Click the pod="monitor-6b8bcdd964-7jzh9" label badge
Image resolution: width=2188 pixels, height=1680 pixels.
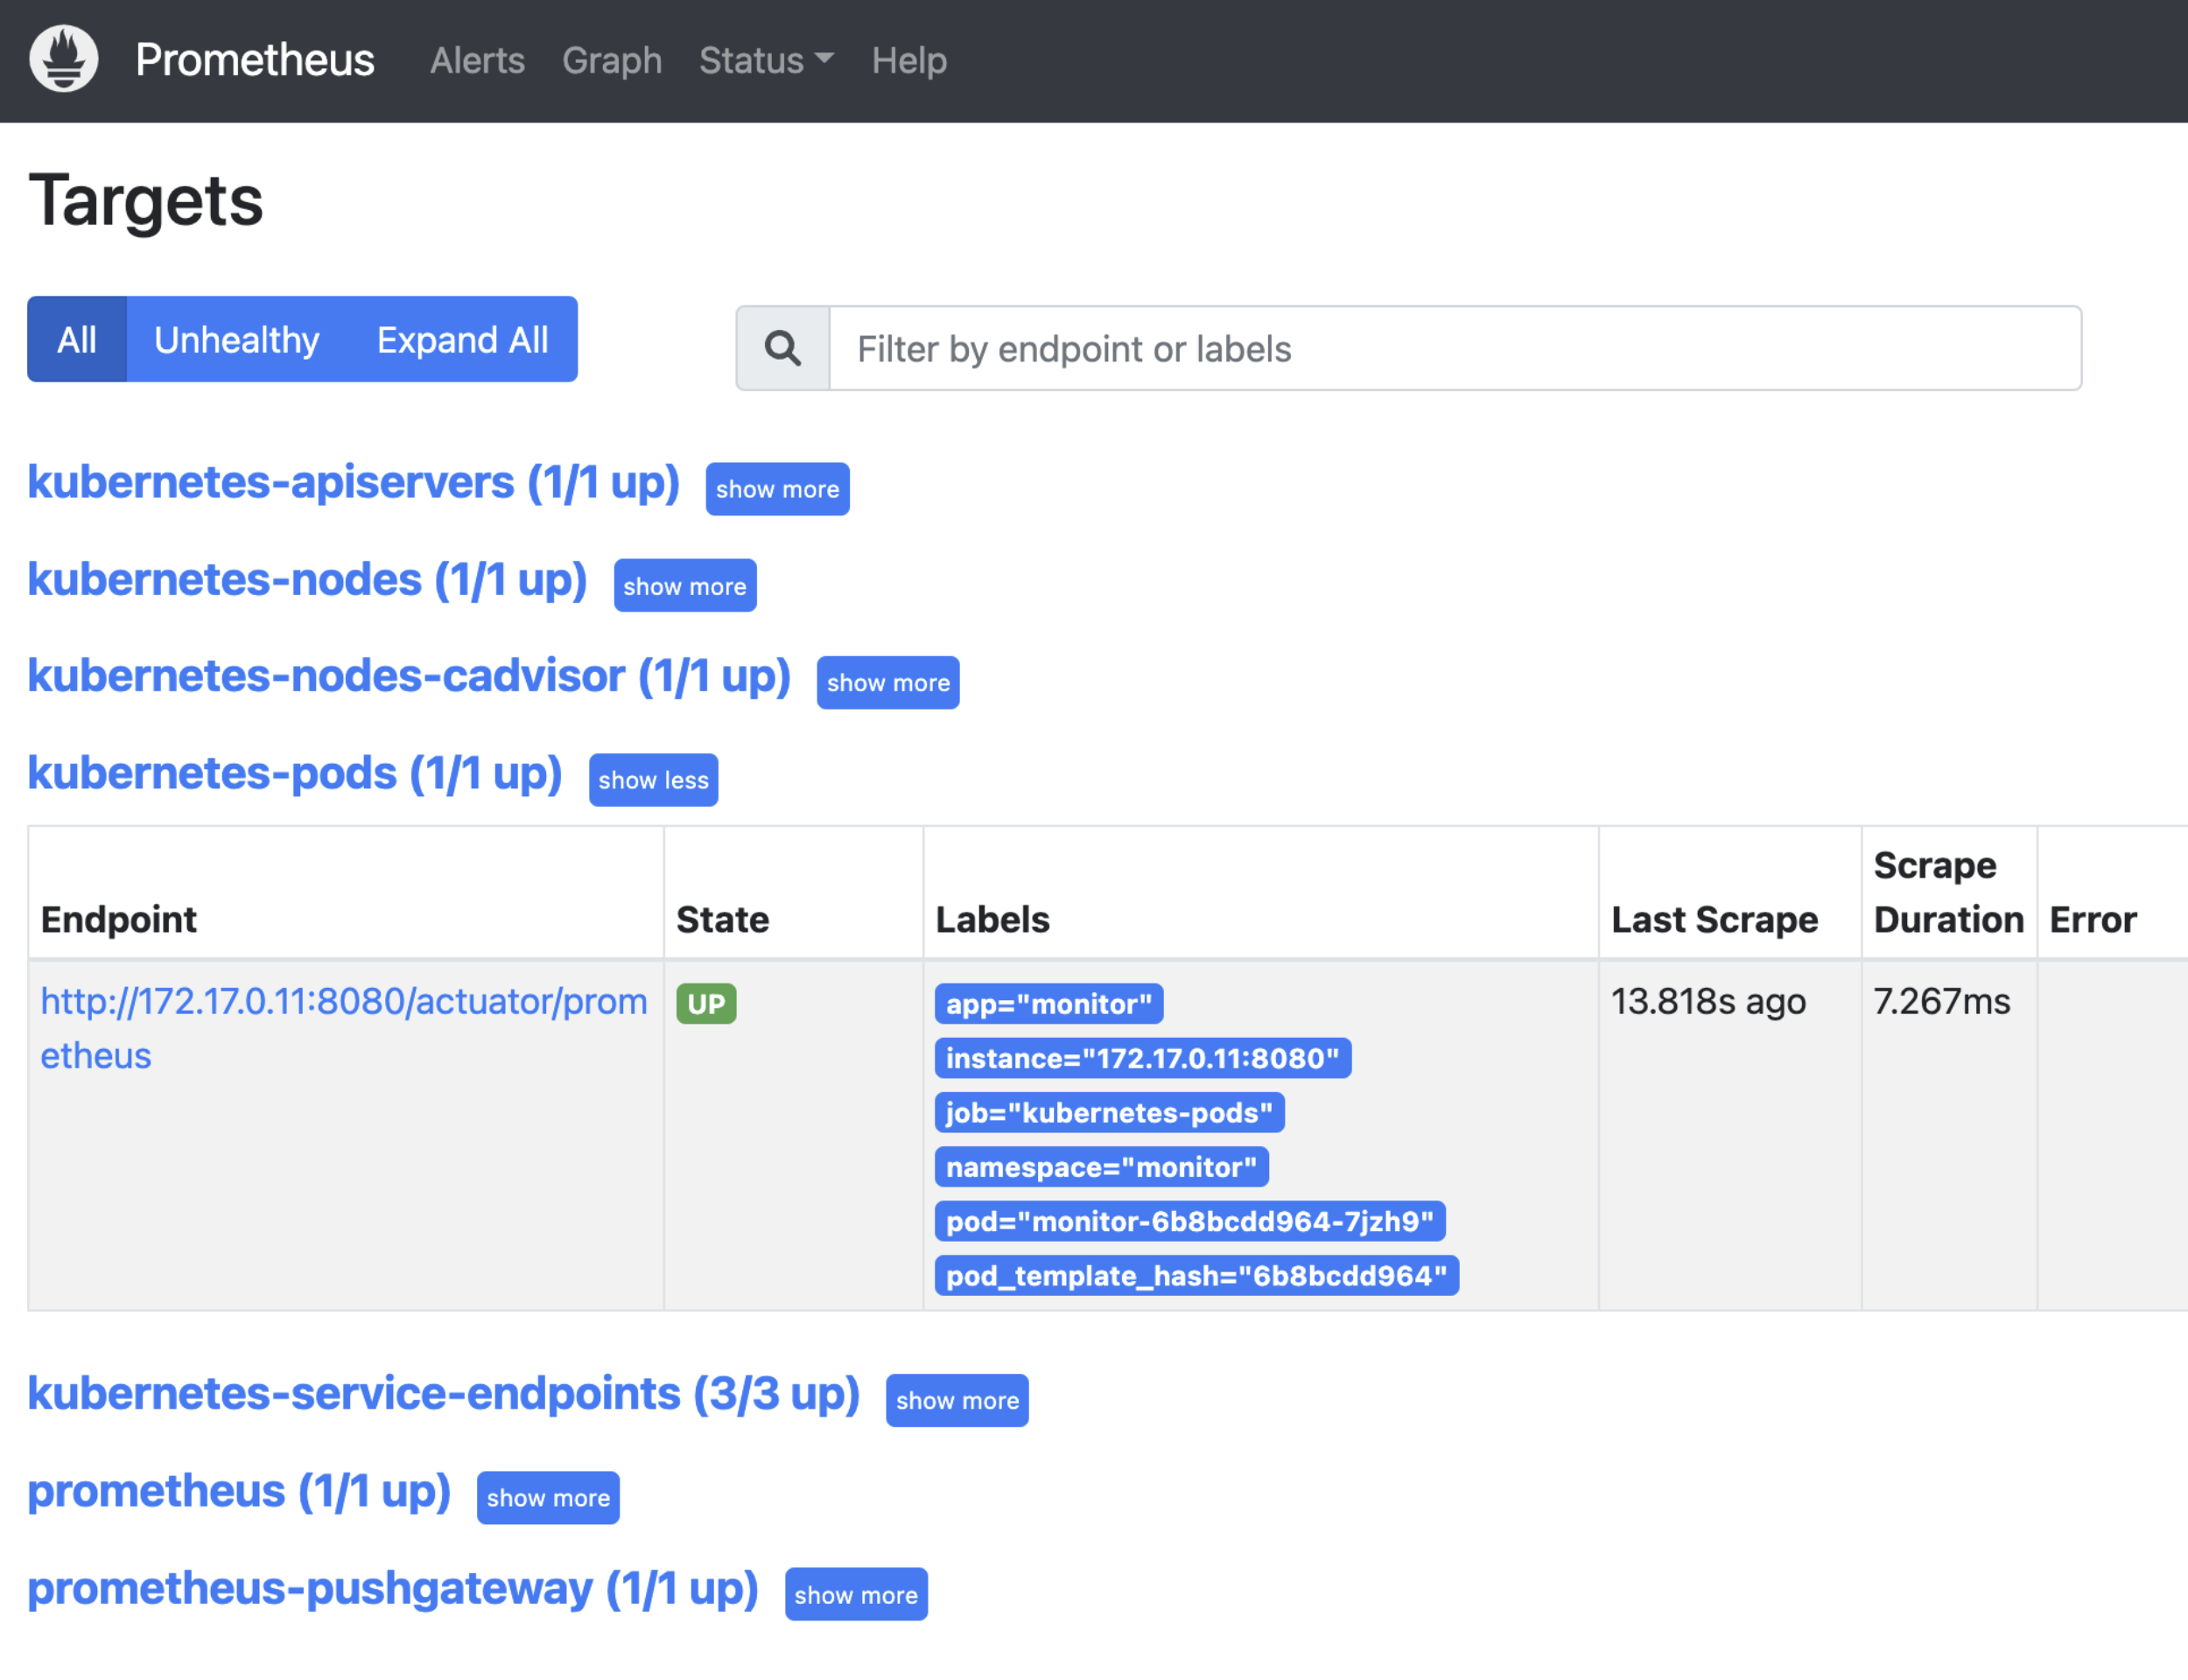click(1190, 1221)
